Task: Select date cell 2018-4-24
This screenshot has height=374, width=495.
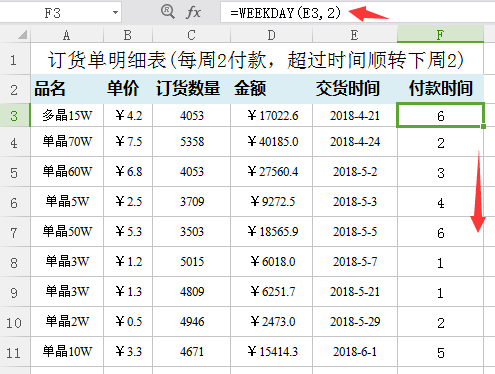Action: (355, 142)
